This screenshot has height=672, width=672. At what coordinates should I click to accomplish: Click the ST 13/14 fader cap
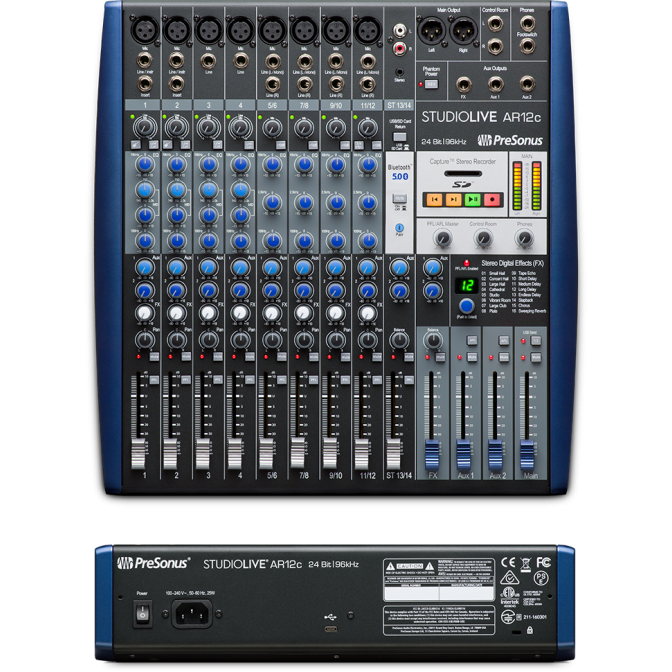click(x=393, y=453)
